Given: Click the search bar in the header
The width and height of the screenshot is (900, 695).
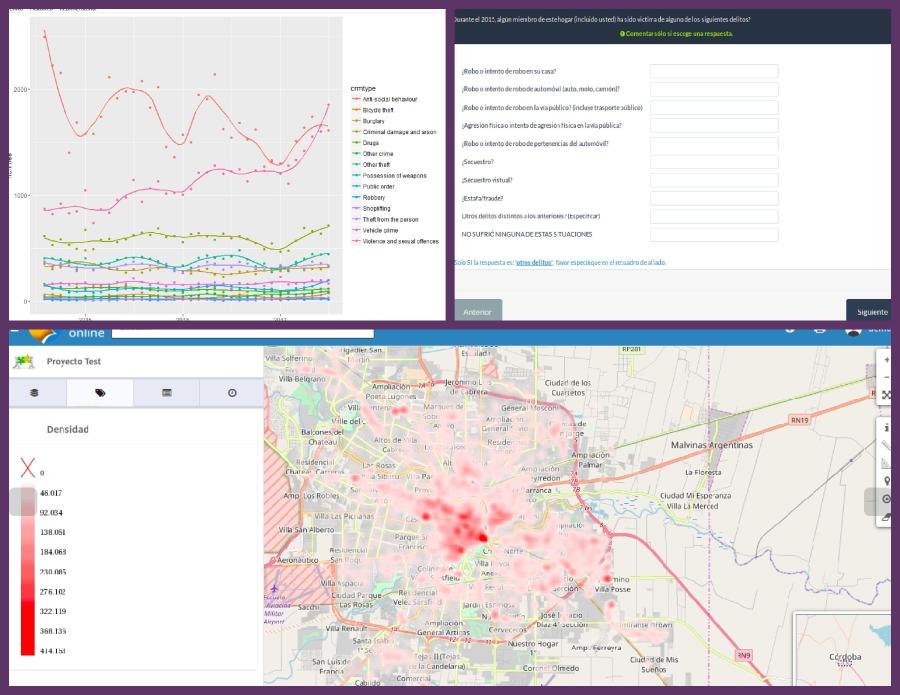Looking at the screenshot, I should click(x=242, y=331).
